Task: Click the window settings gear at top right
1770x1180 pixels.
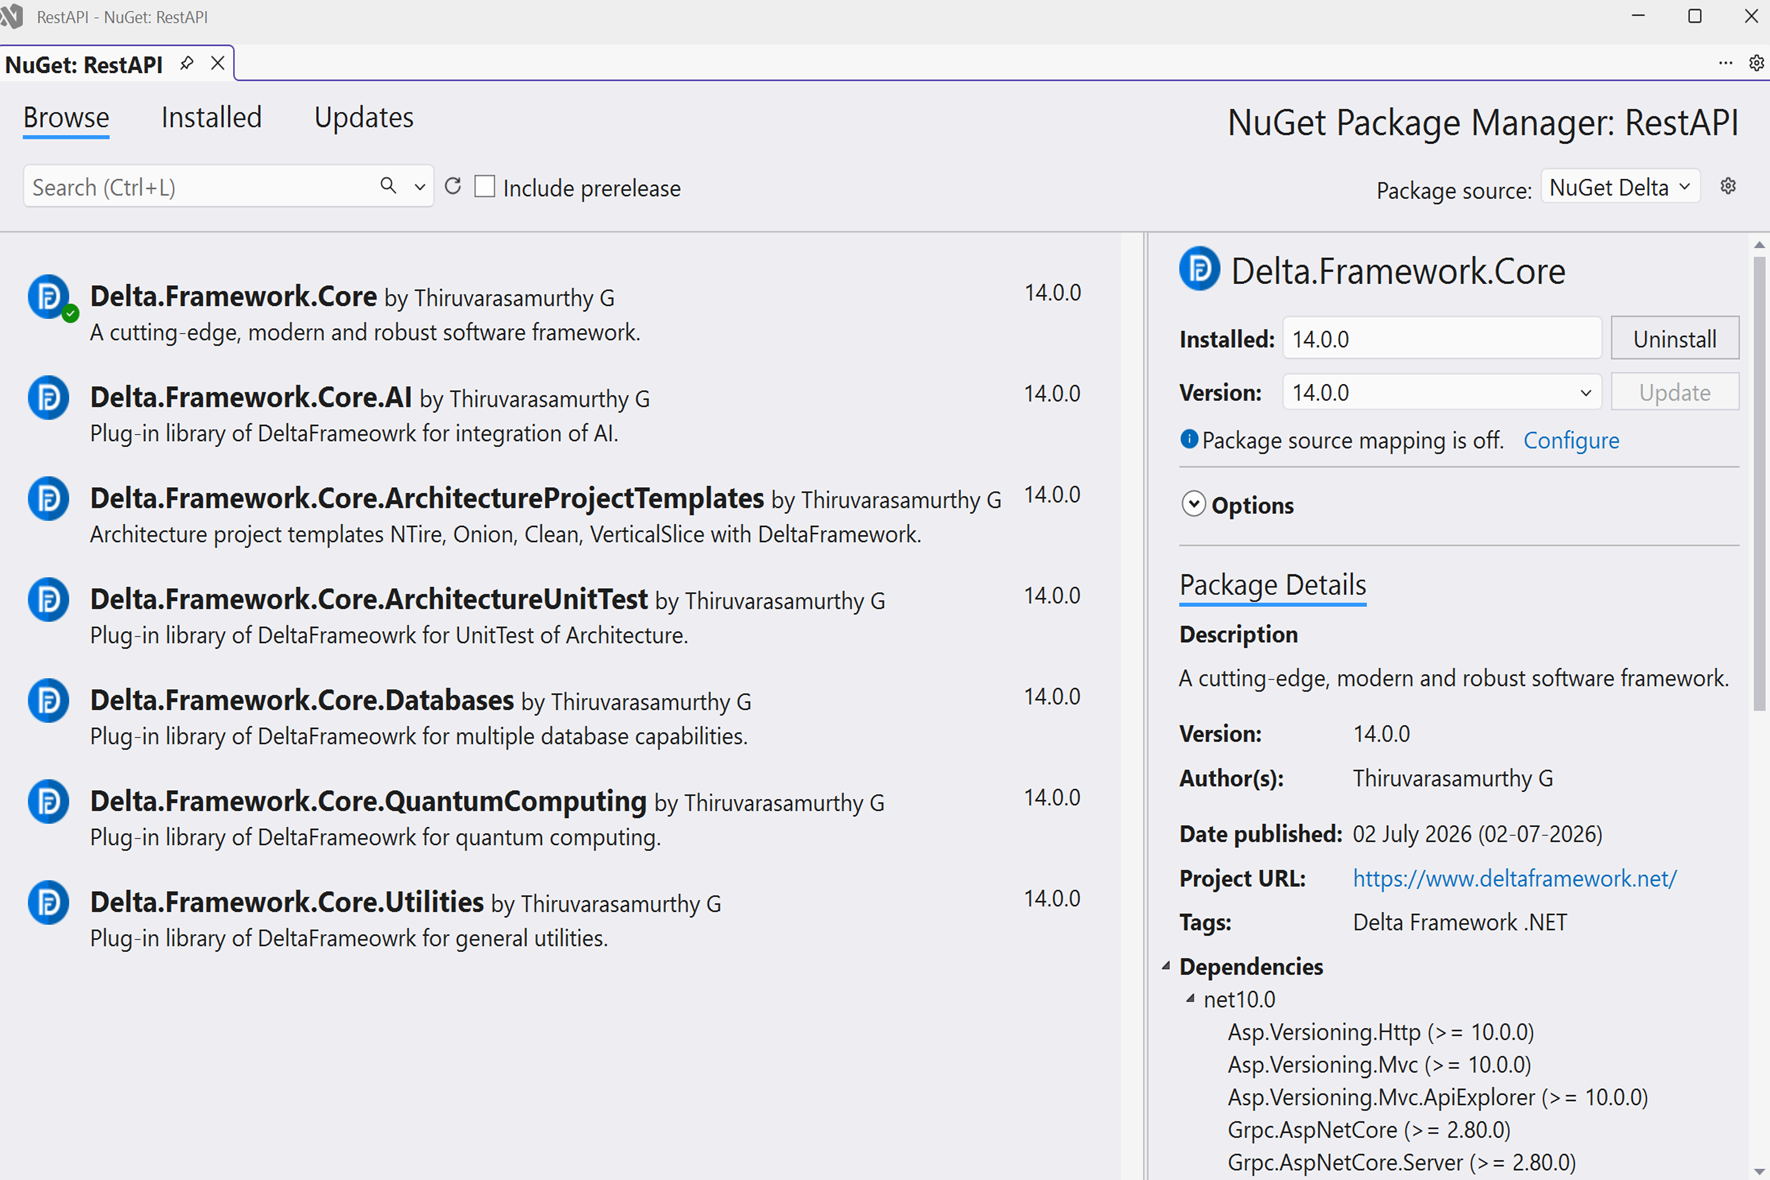Action: coord(1756,63)
